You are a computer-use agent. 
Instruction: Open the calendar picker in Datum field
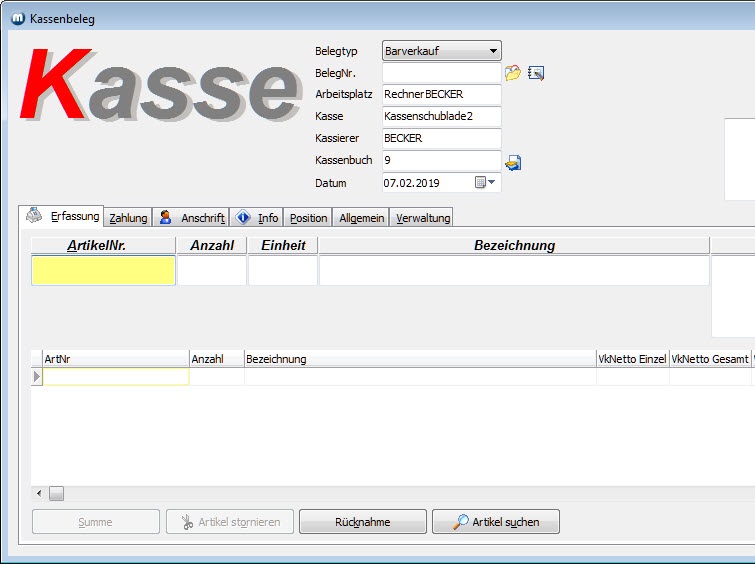point(485,183)
